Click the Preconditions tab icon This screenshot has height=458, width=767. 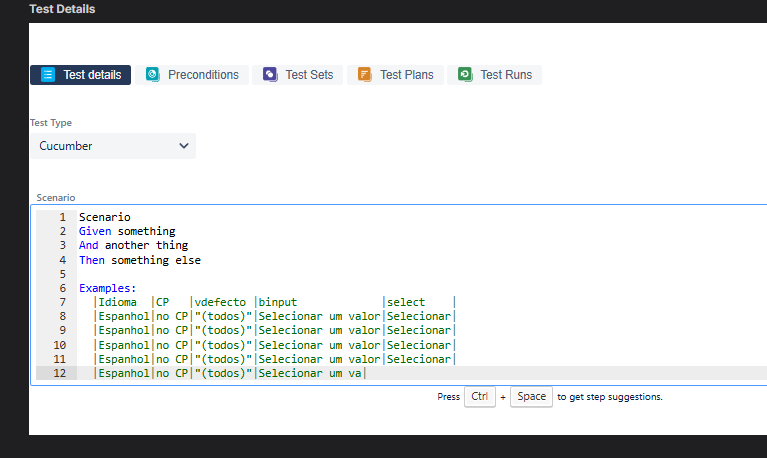pos(153,75)
